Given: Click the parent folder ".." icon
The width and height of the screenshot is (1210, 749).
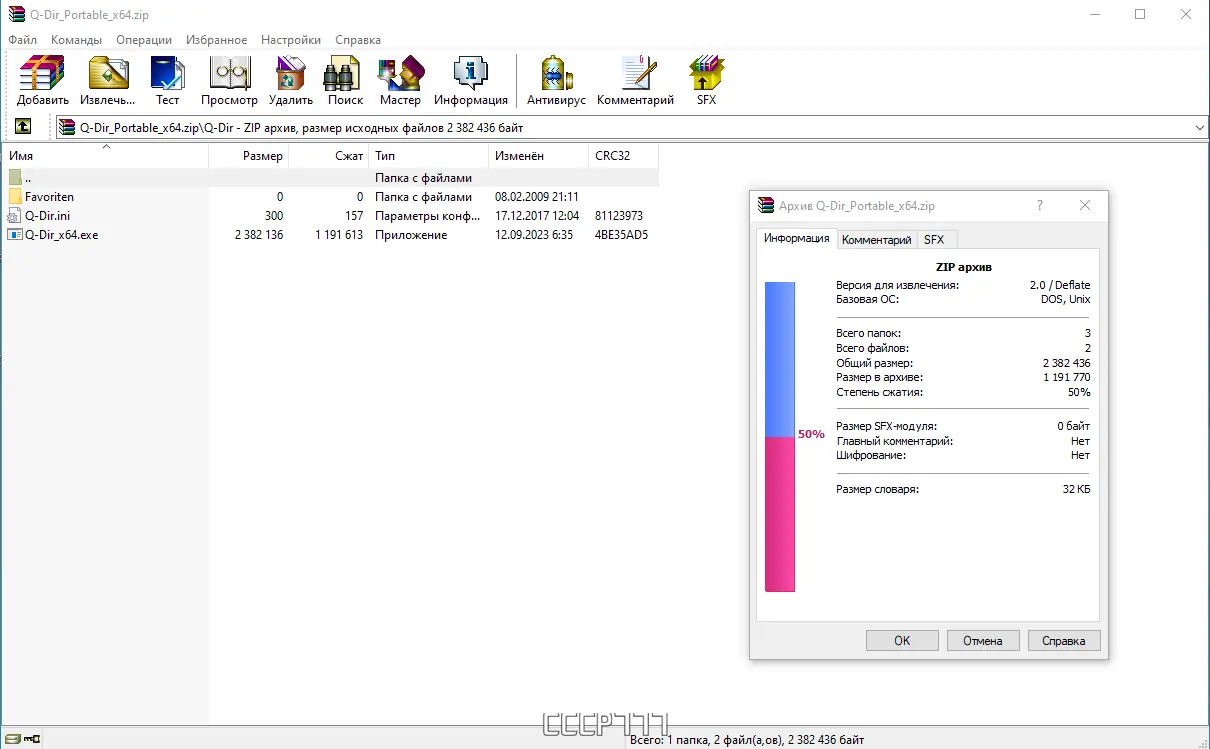Looking at the screenshot, I should coord(15,178).
